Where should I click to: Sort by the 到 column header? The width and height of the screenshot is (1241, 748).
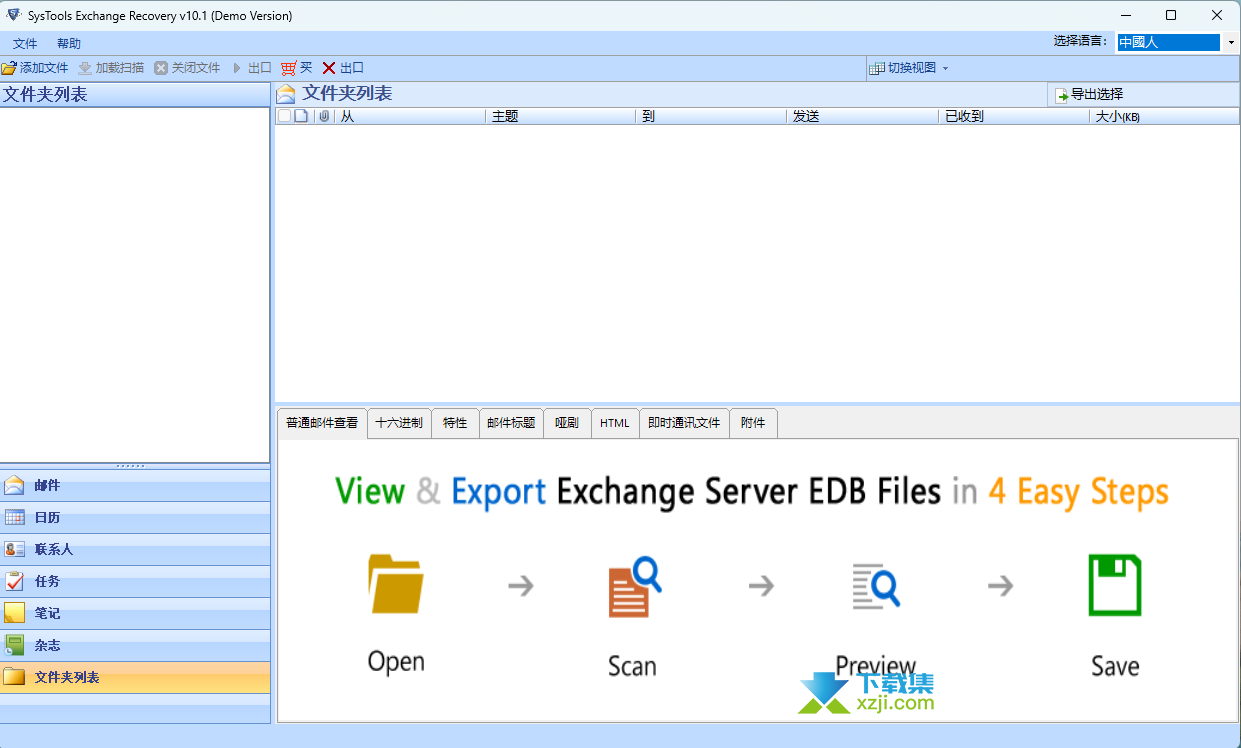click(x=712, y=116)
